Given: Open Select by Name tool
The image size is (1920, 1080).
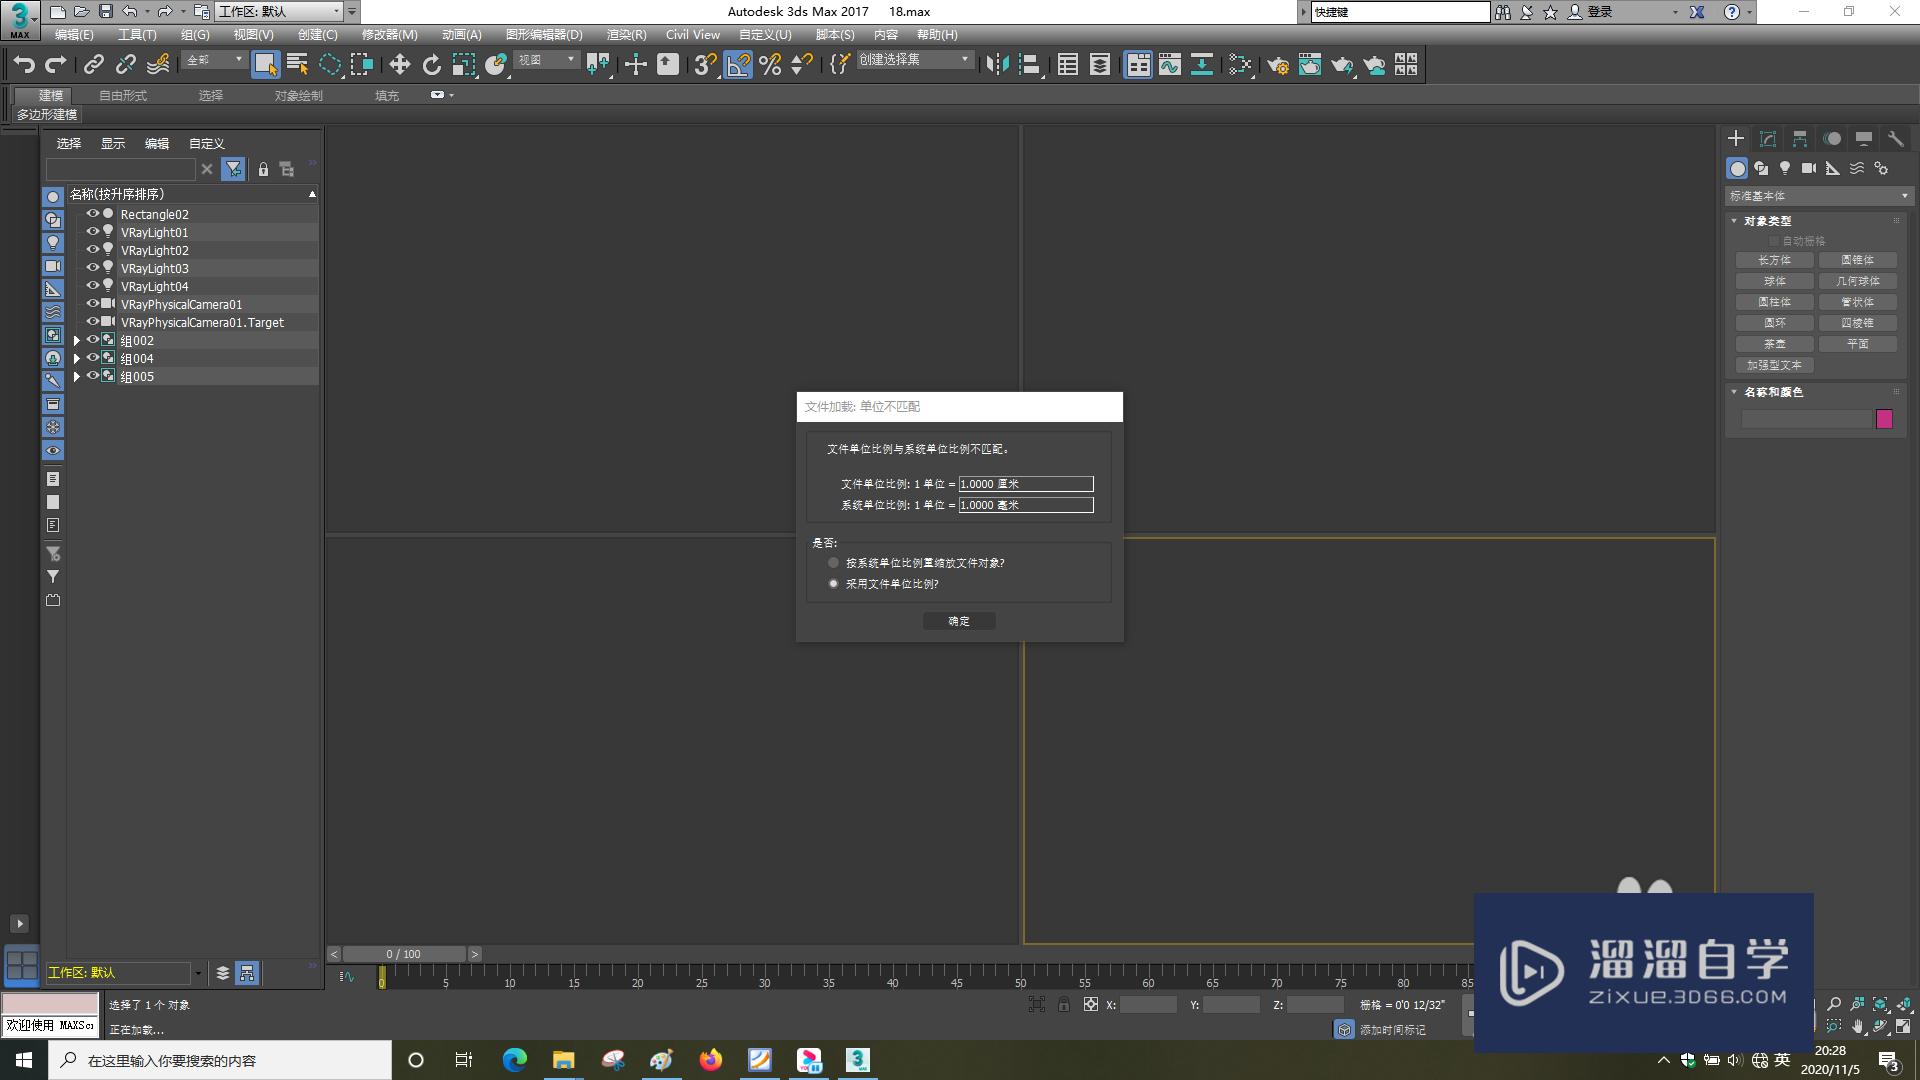Looking at the screenshot, I should [297, 65].
